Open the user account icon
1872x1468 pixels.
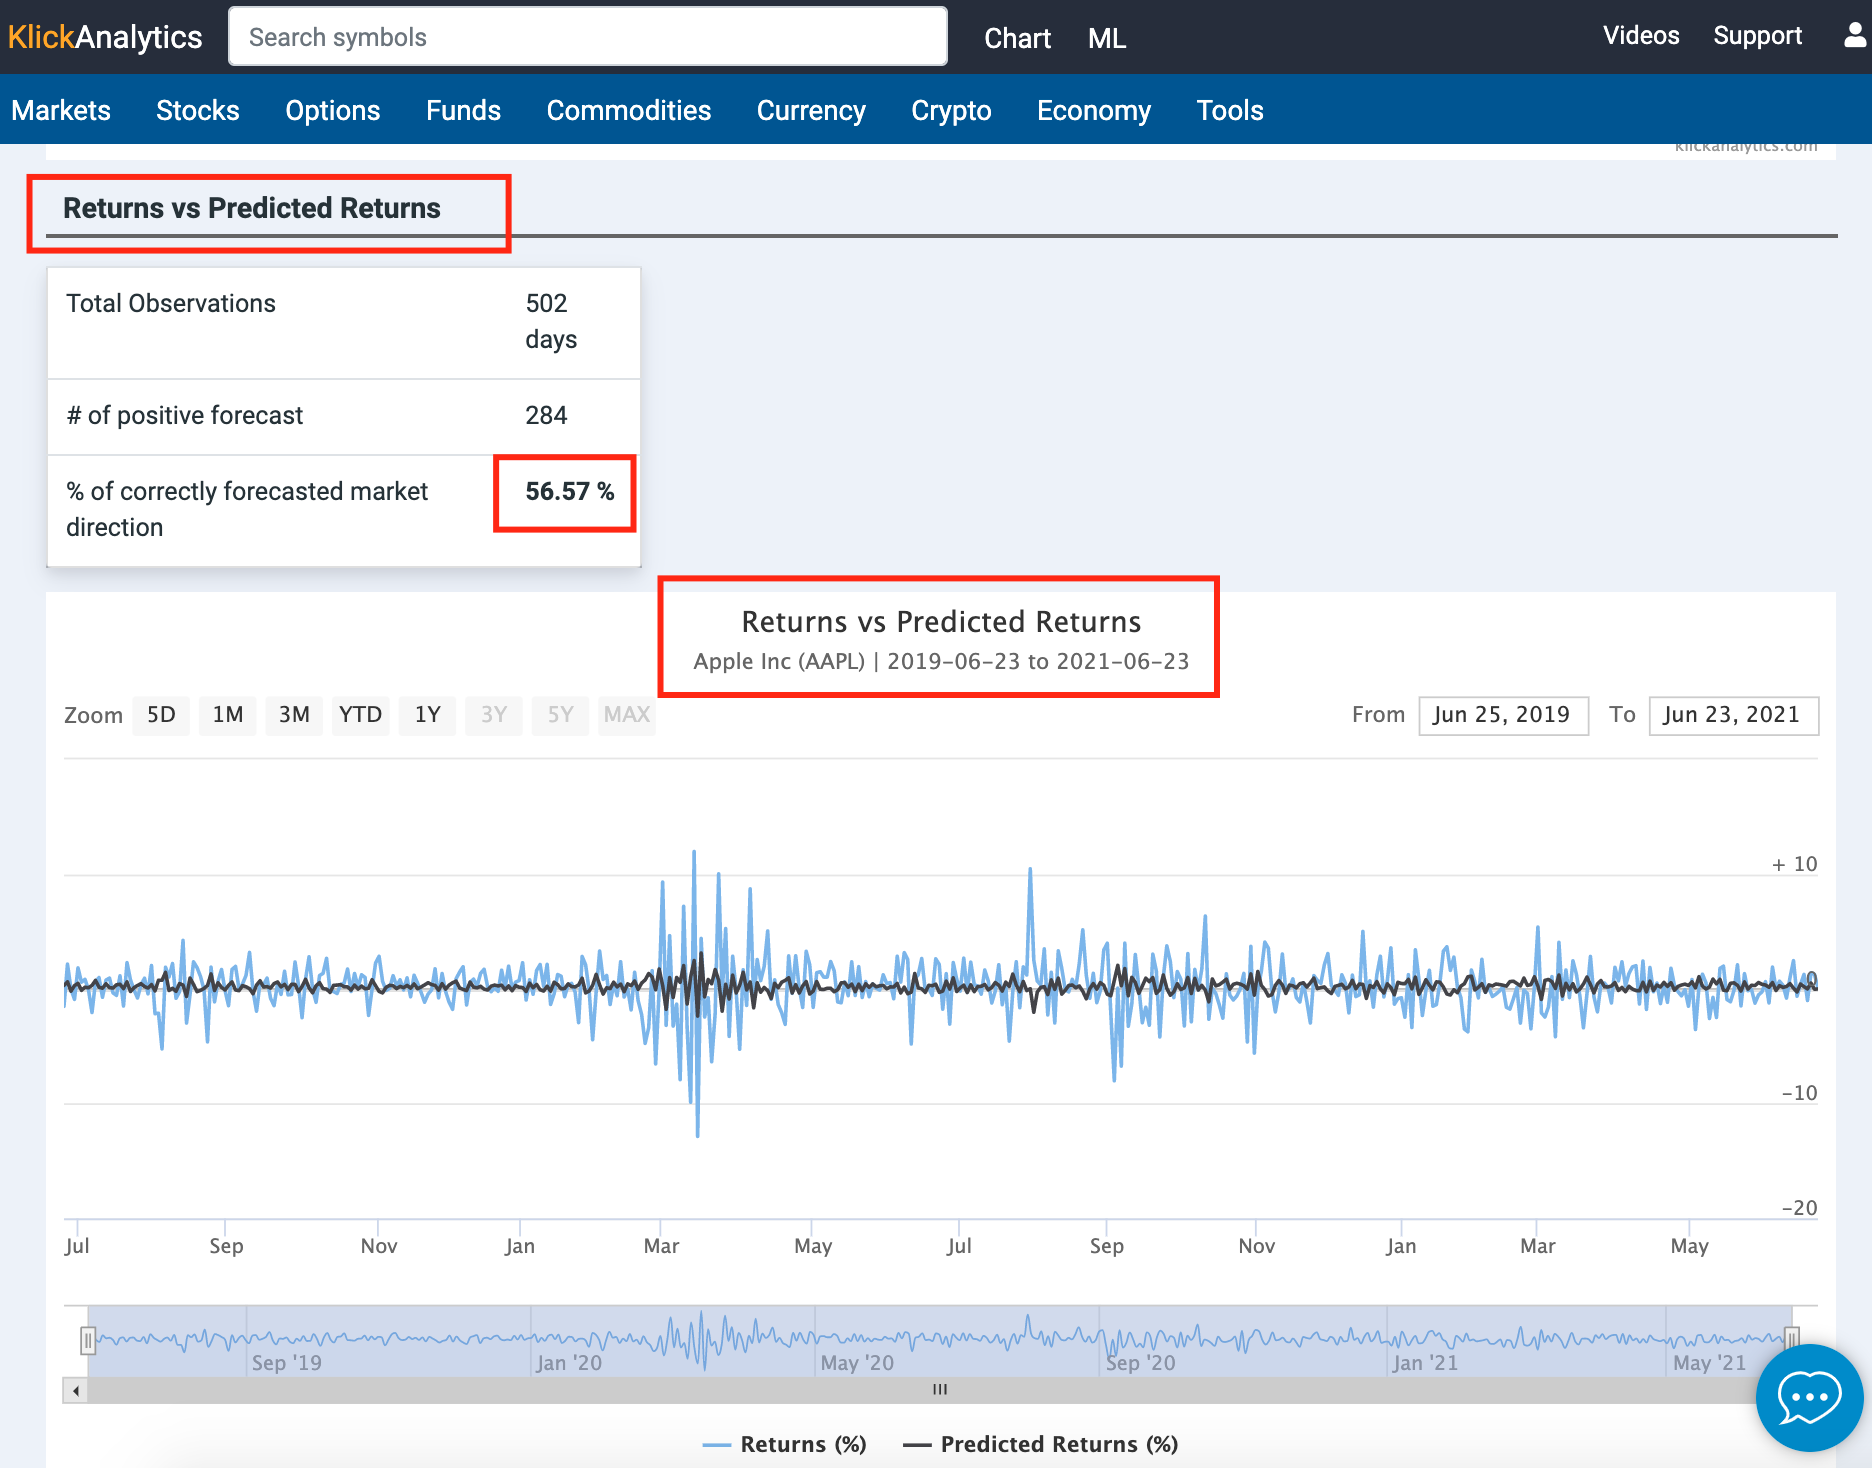[x=1856, y=36]
